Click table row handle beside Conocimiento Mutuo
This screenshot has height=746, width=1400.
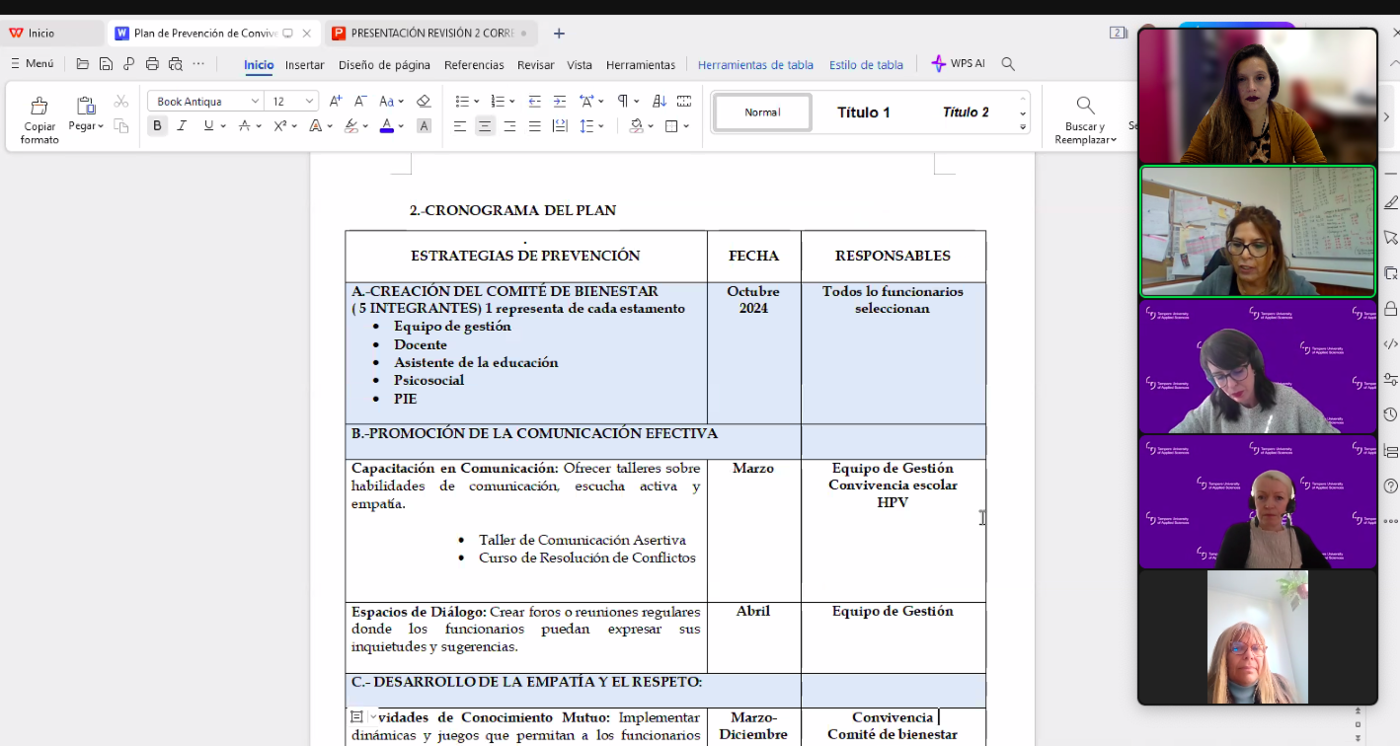coord(357,717)
